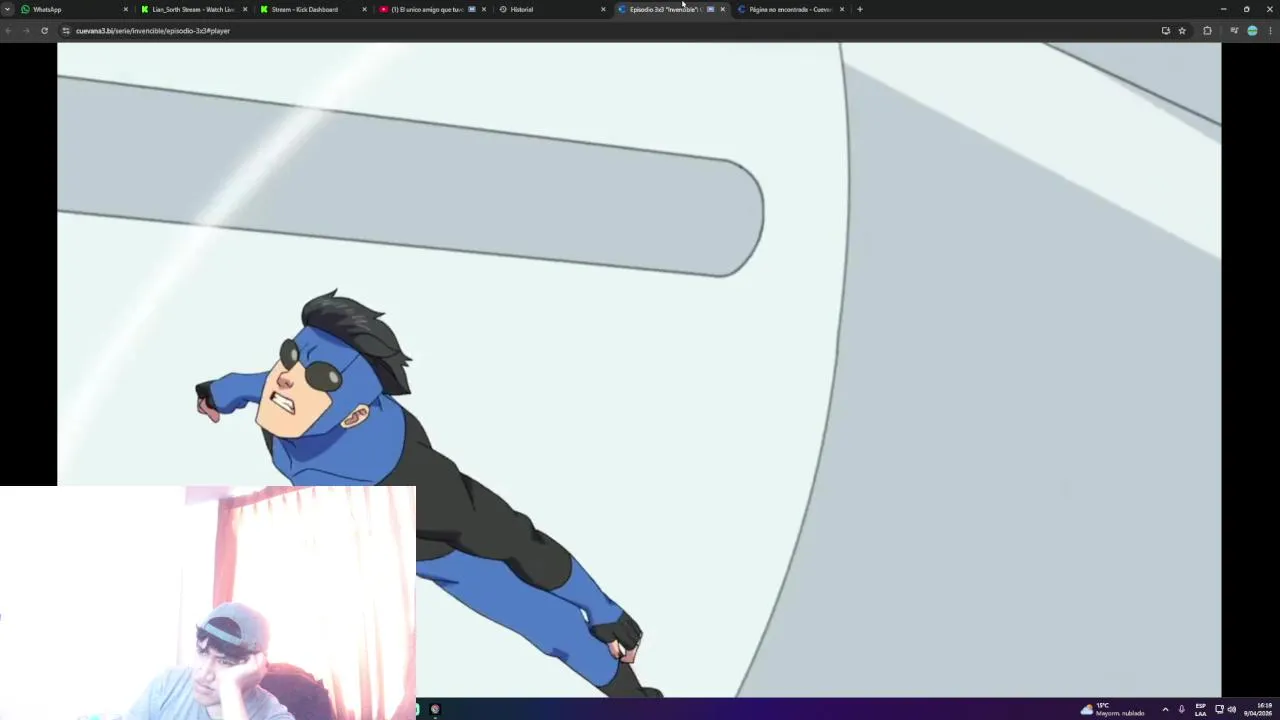Close the Episodio 3x3 tab

pyautogui.click(x=723, y=9)
